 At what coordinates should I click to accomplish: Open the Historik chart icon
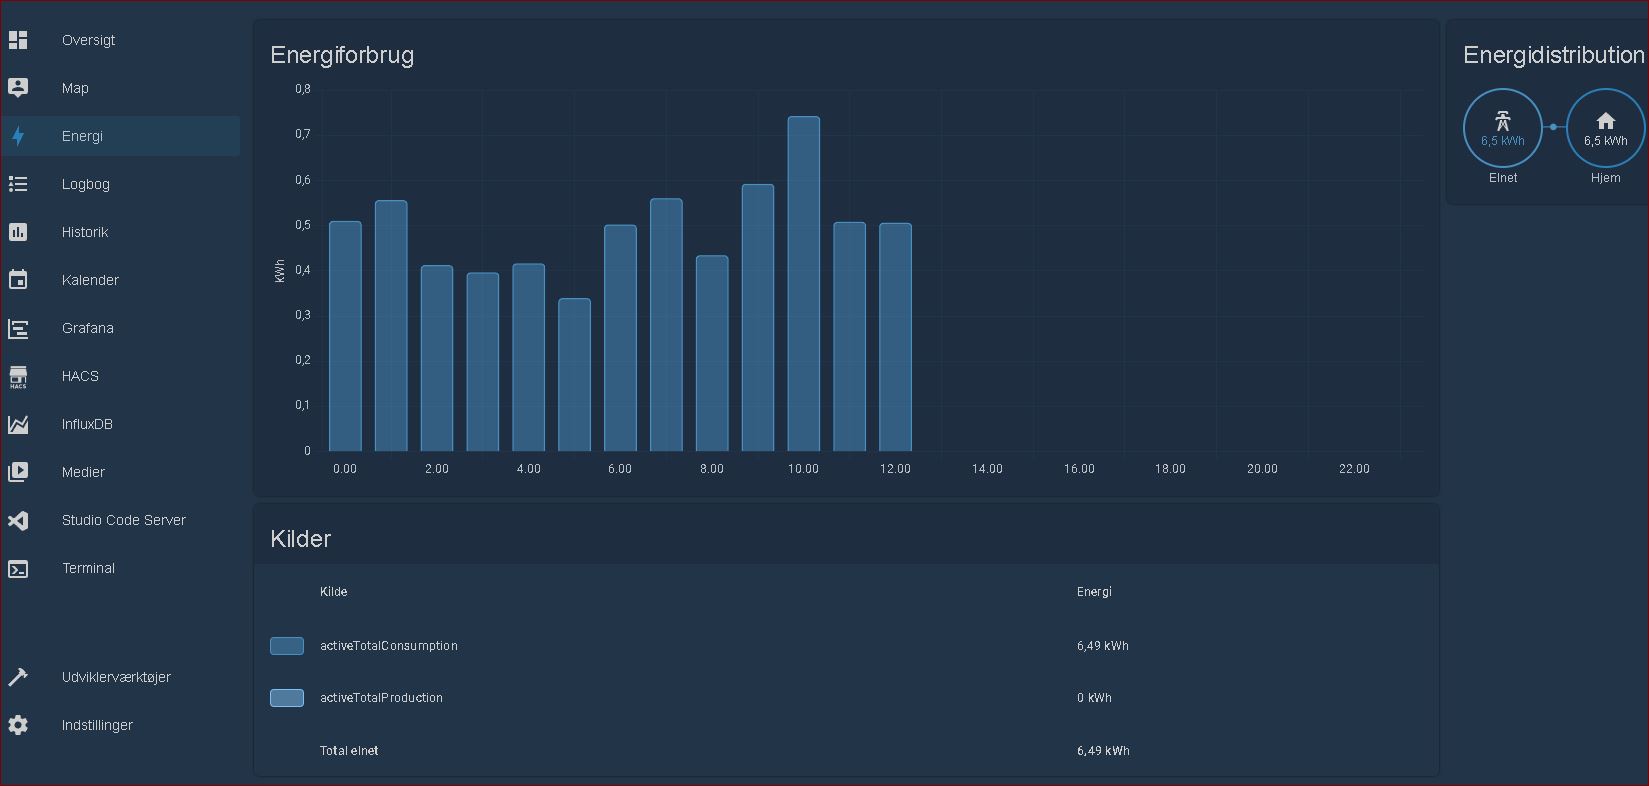18,232
